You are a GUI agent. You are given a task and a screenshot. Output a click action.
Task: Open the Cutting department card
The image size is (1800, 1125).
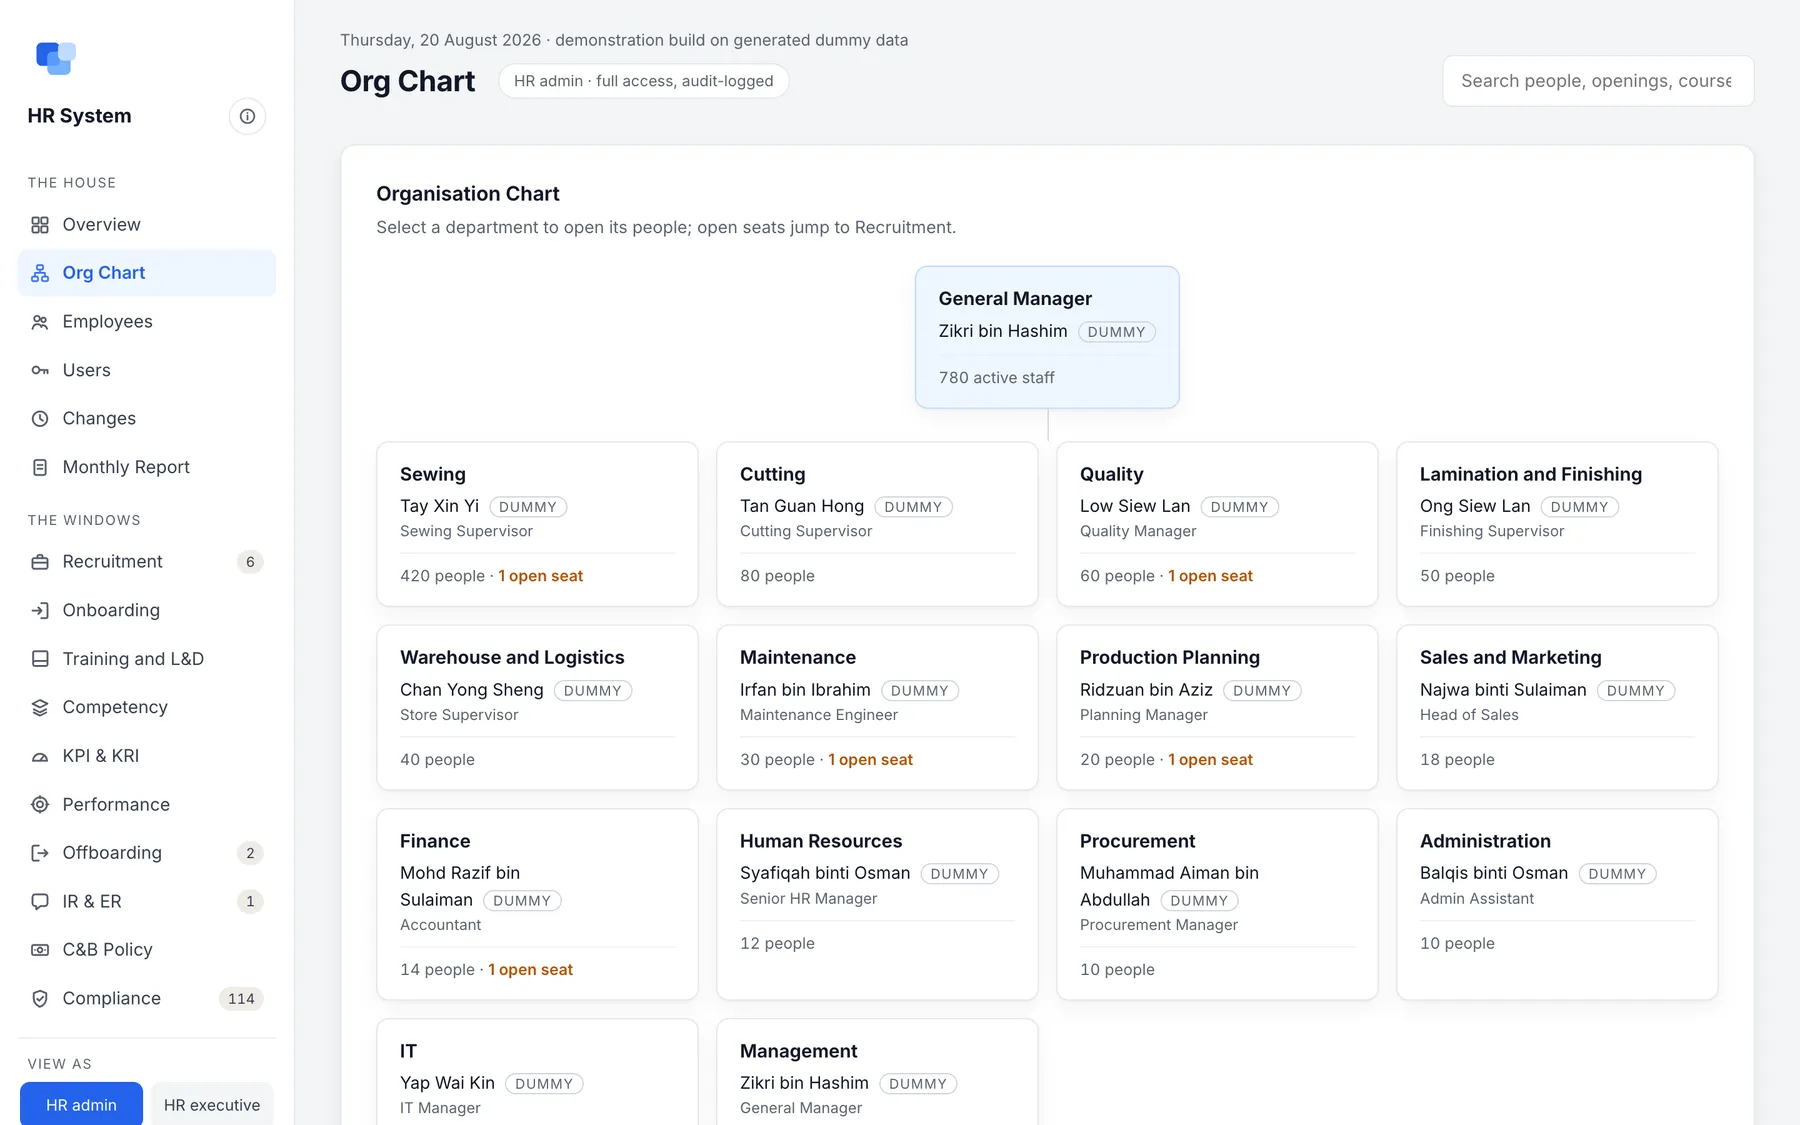click(x=877, y=524)
